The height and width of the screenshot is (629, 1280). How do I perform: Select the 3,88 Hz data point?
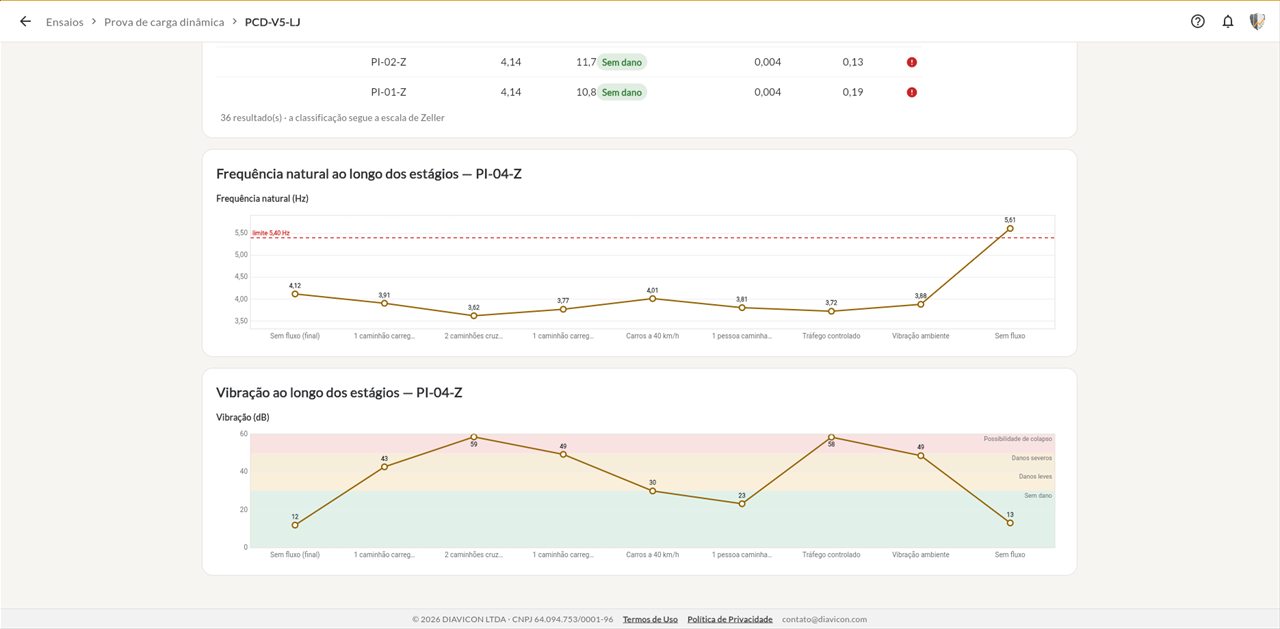[921, 304]
